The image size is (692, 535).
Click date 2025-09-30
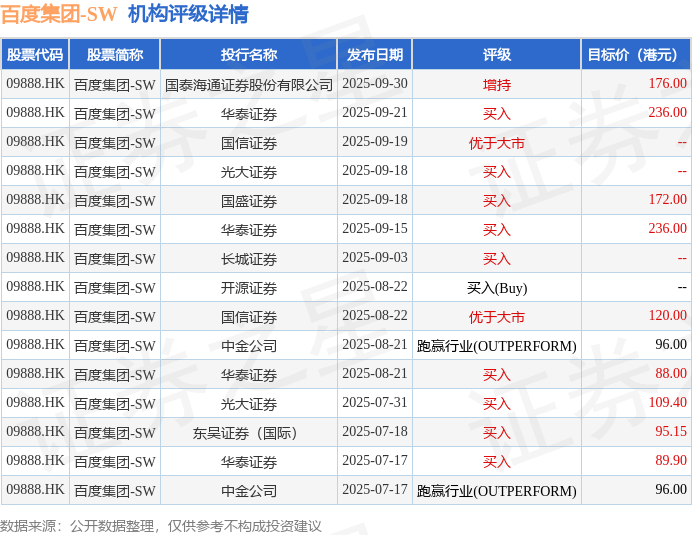click(375, 83)
